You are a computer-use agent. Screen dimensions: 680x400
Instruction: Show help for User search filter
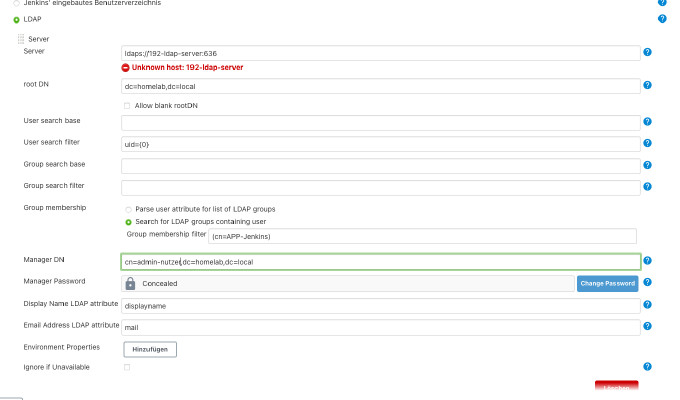click(647, 143)
